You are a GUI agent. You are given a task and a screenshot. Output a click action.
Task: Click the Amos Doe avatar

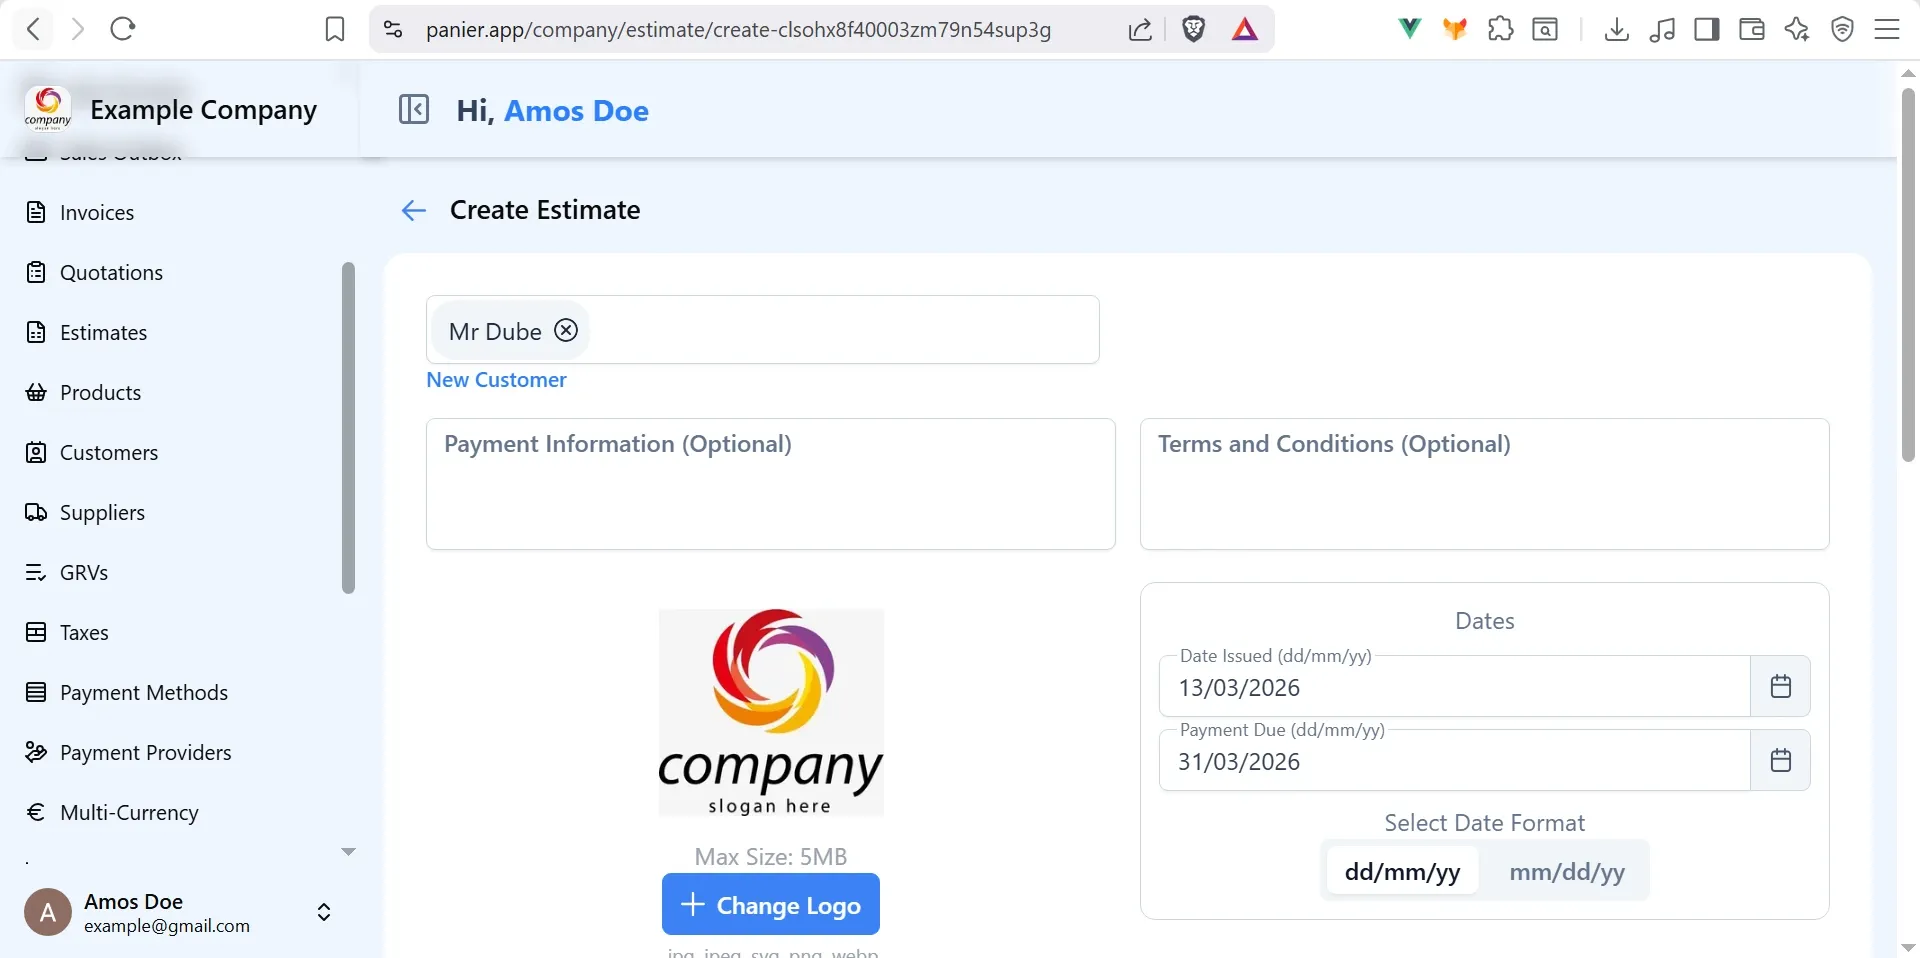(48, 912)
